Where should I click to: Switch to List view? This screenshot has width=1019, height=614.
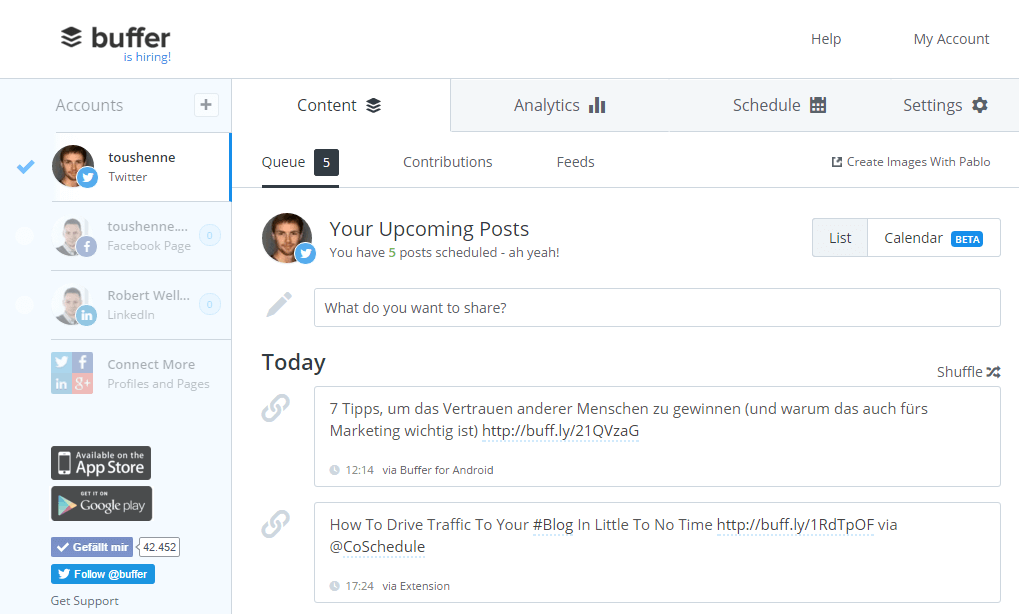(840, 238)
